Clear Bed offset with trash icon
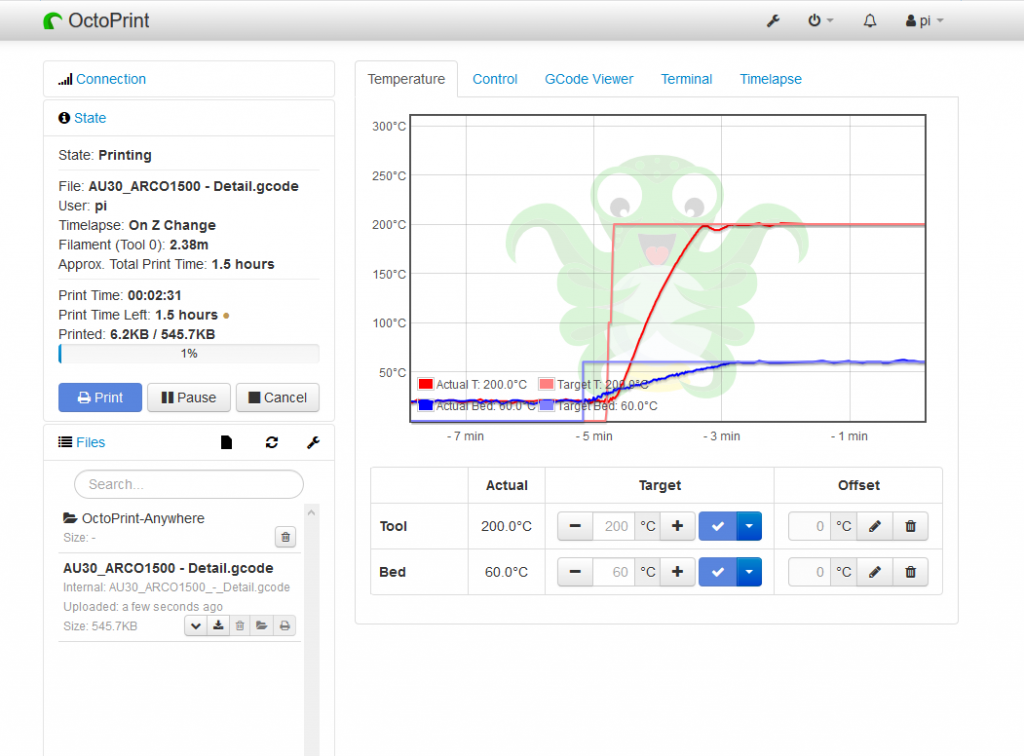 910,572
